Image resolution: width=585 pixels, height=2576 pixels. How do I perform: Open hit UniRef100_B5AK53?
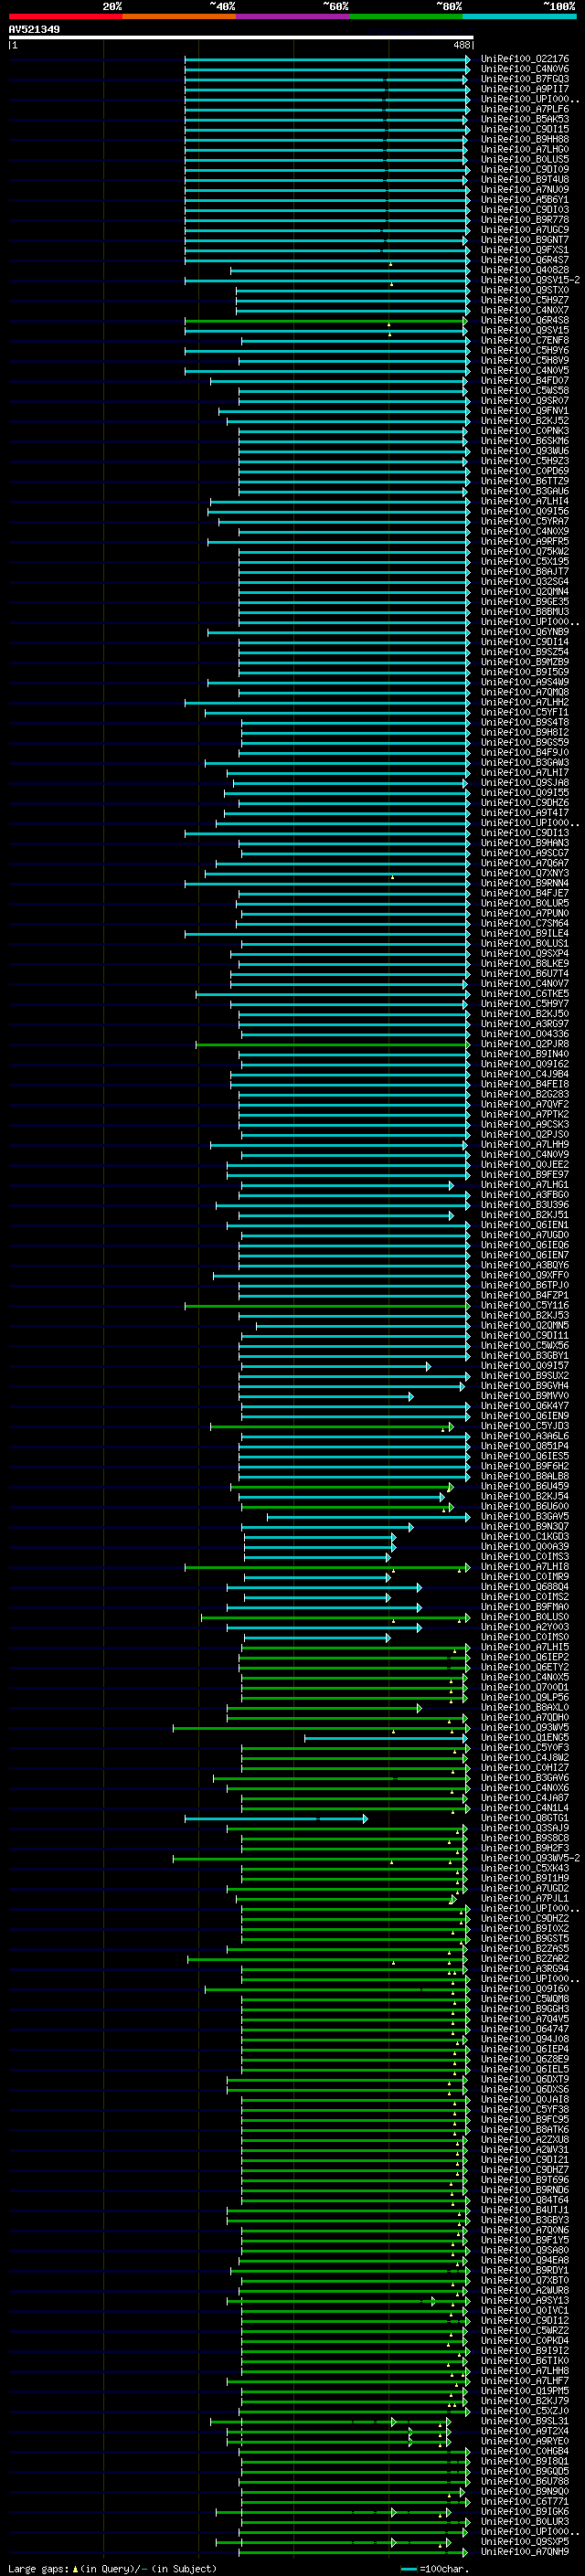[x=525, y=119]
